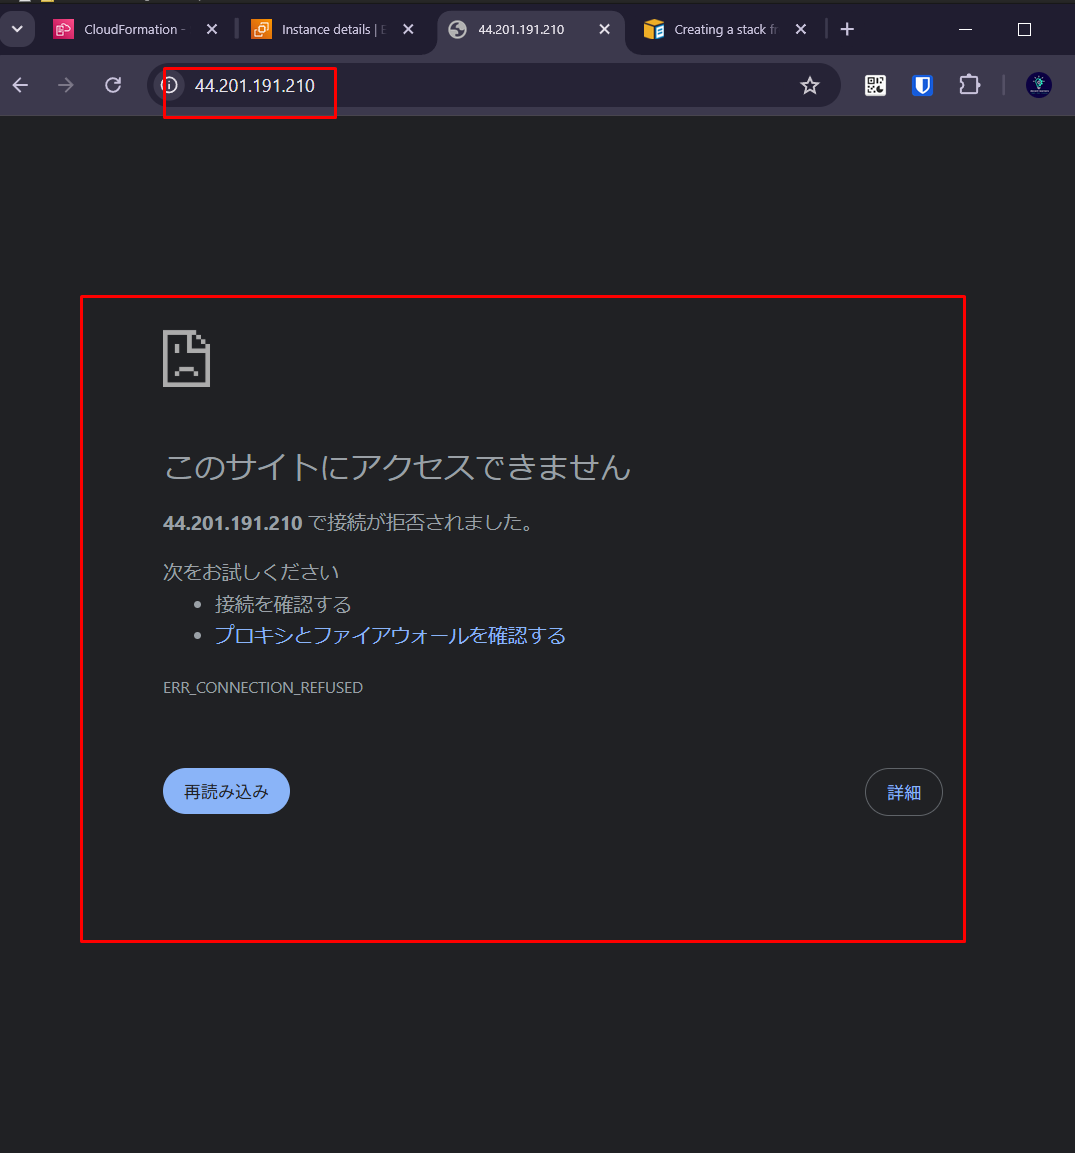Open site information icon in address bar
This screenshot has width=1075, height=1153.
[170, 85]
